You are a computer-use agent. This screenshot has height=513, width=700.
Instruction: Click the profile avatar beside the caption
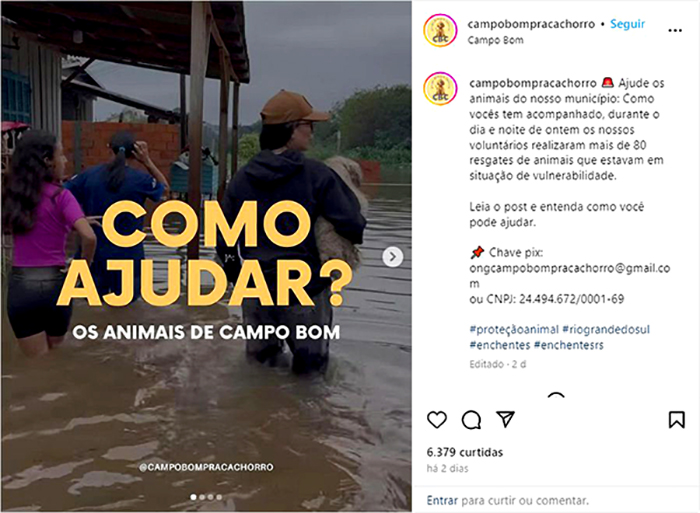pos(440,88)
